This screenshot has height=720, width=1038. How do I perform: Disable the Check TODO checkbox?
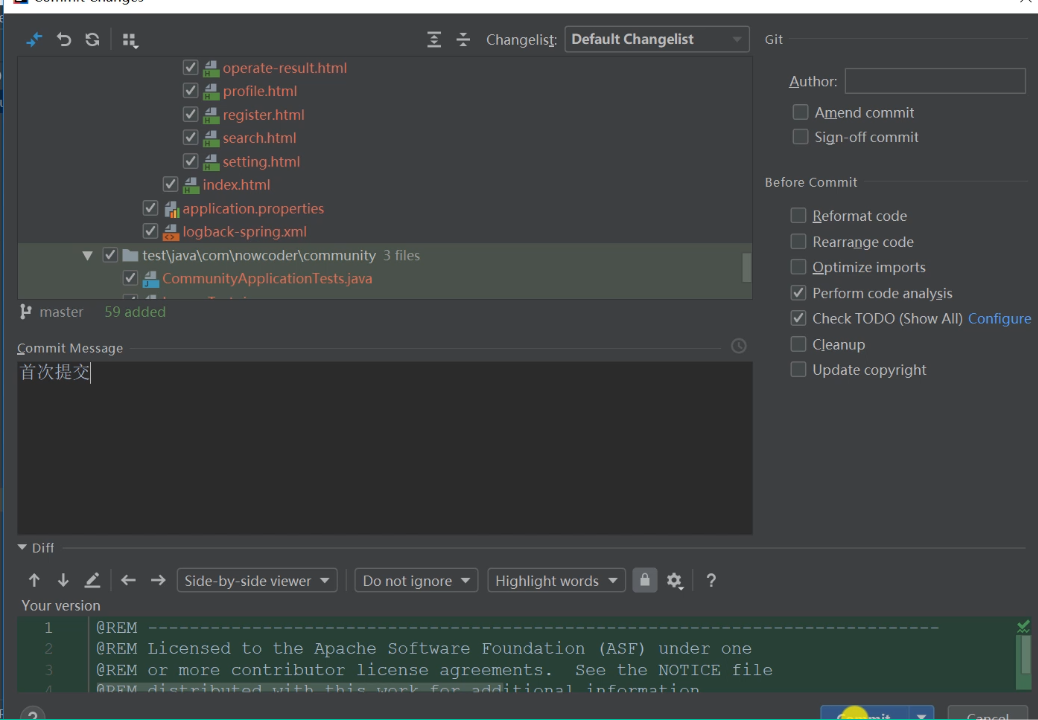point(798,318)
